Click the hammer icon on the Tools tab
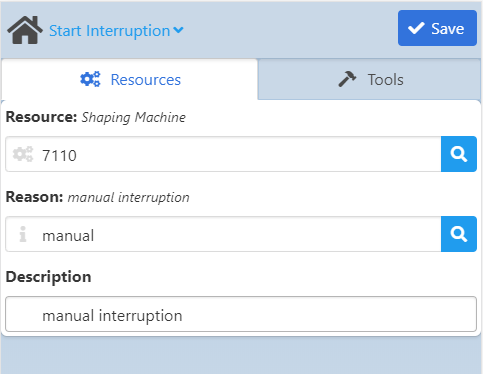This screenshot has width=483, height=374. point(347,79)
